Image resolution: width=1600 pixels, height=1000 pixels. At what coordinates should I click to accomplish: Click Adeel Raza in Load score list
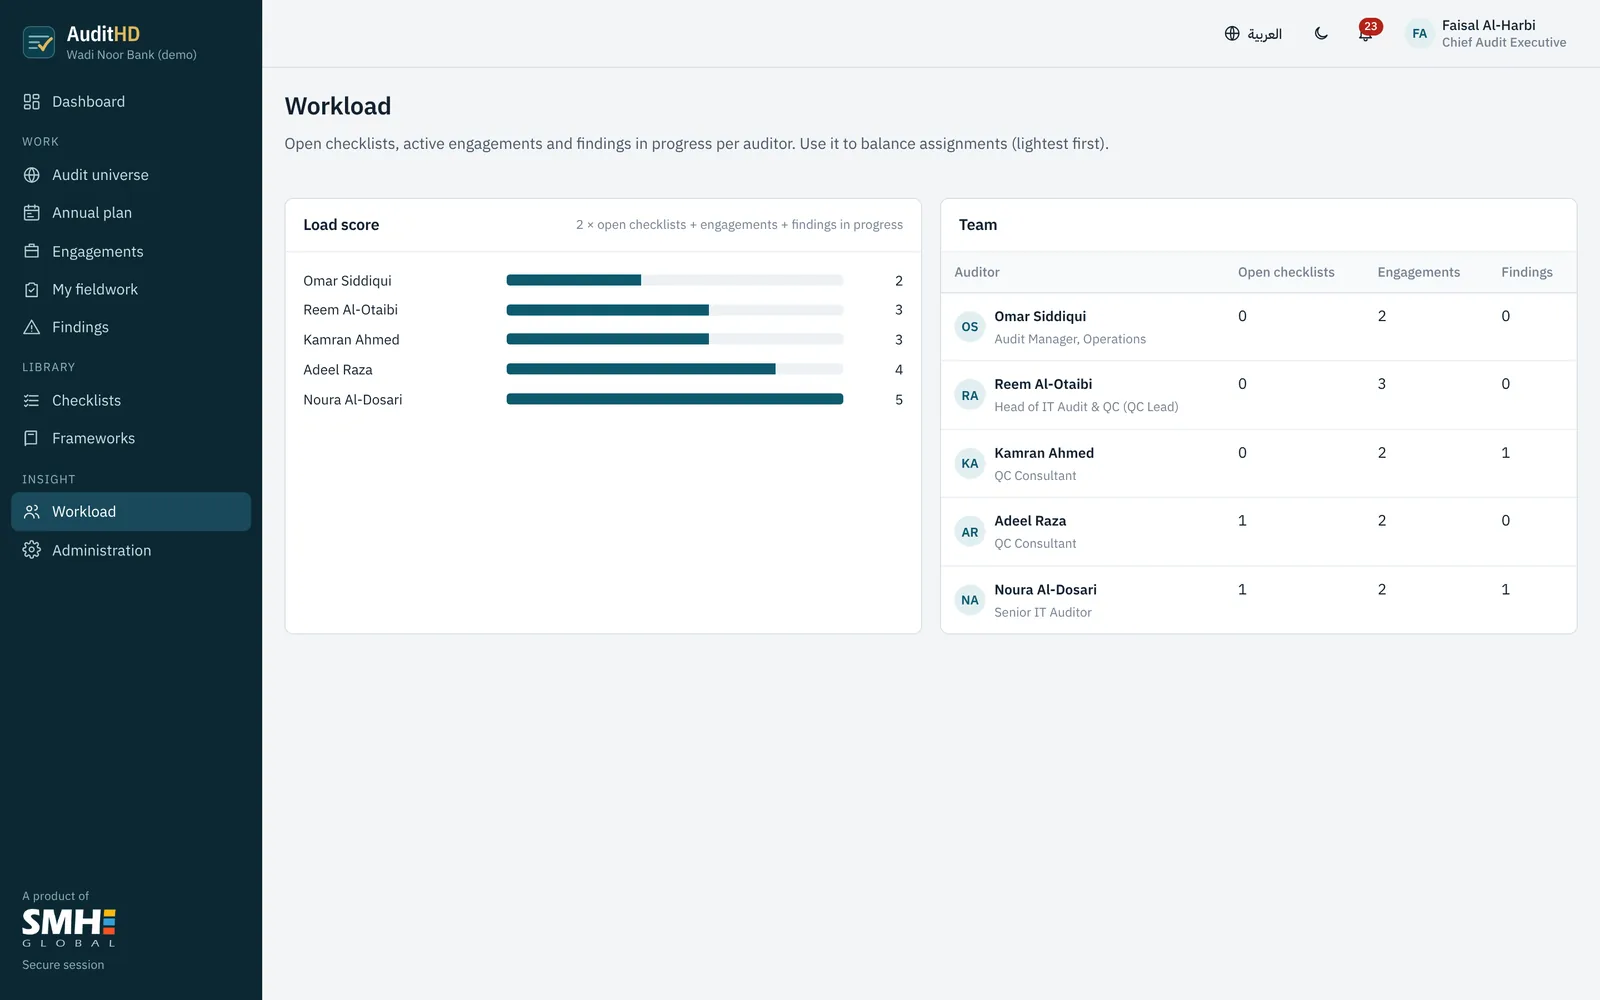coord(338,370)
